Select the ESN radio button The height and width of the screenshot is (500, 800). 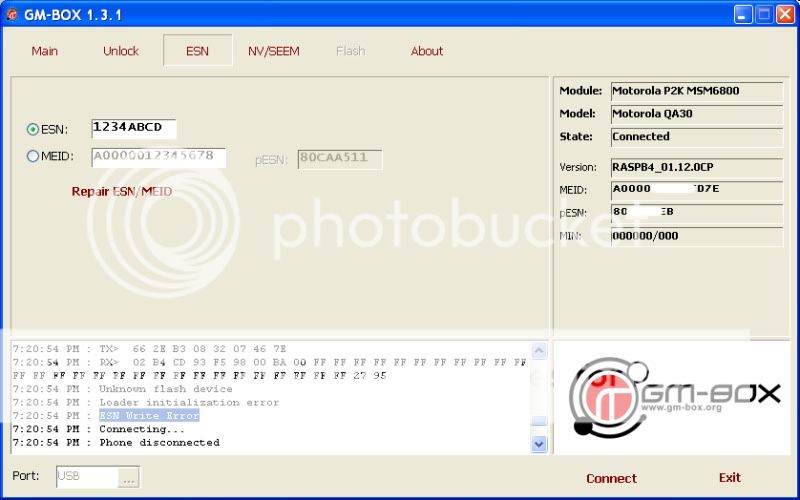point(33,130)
